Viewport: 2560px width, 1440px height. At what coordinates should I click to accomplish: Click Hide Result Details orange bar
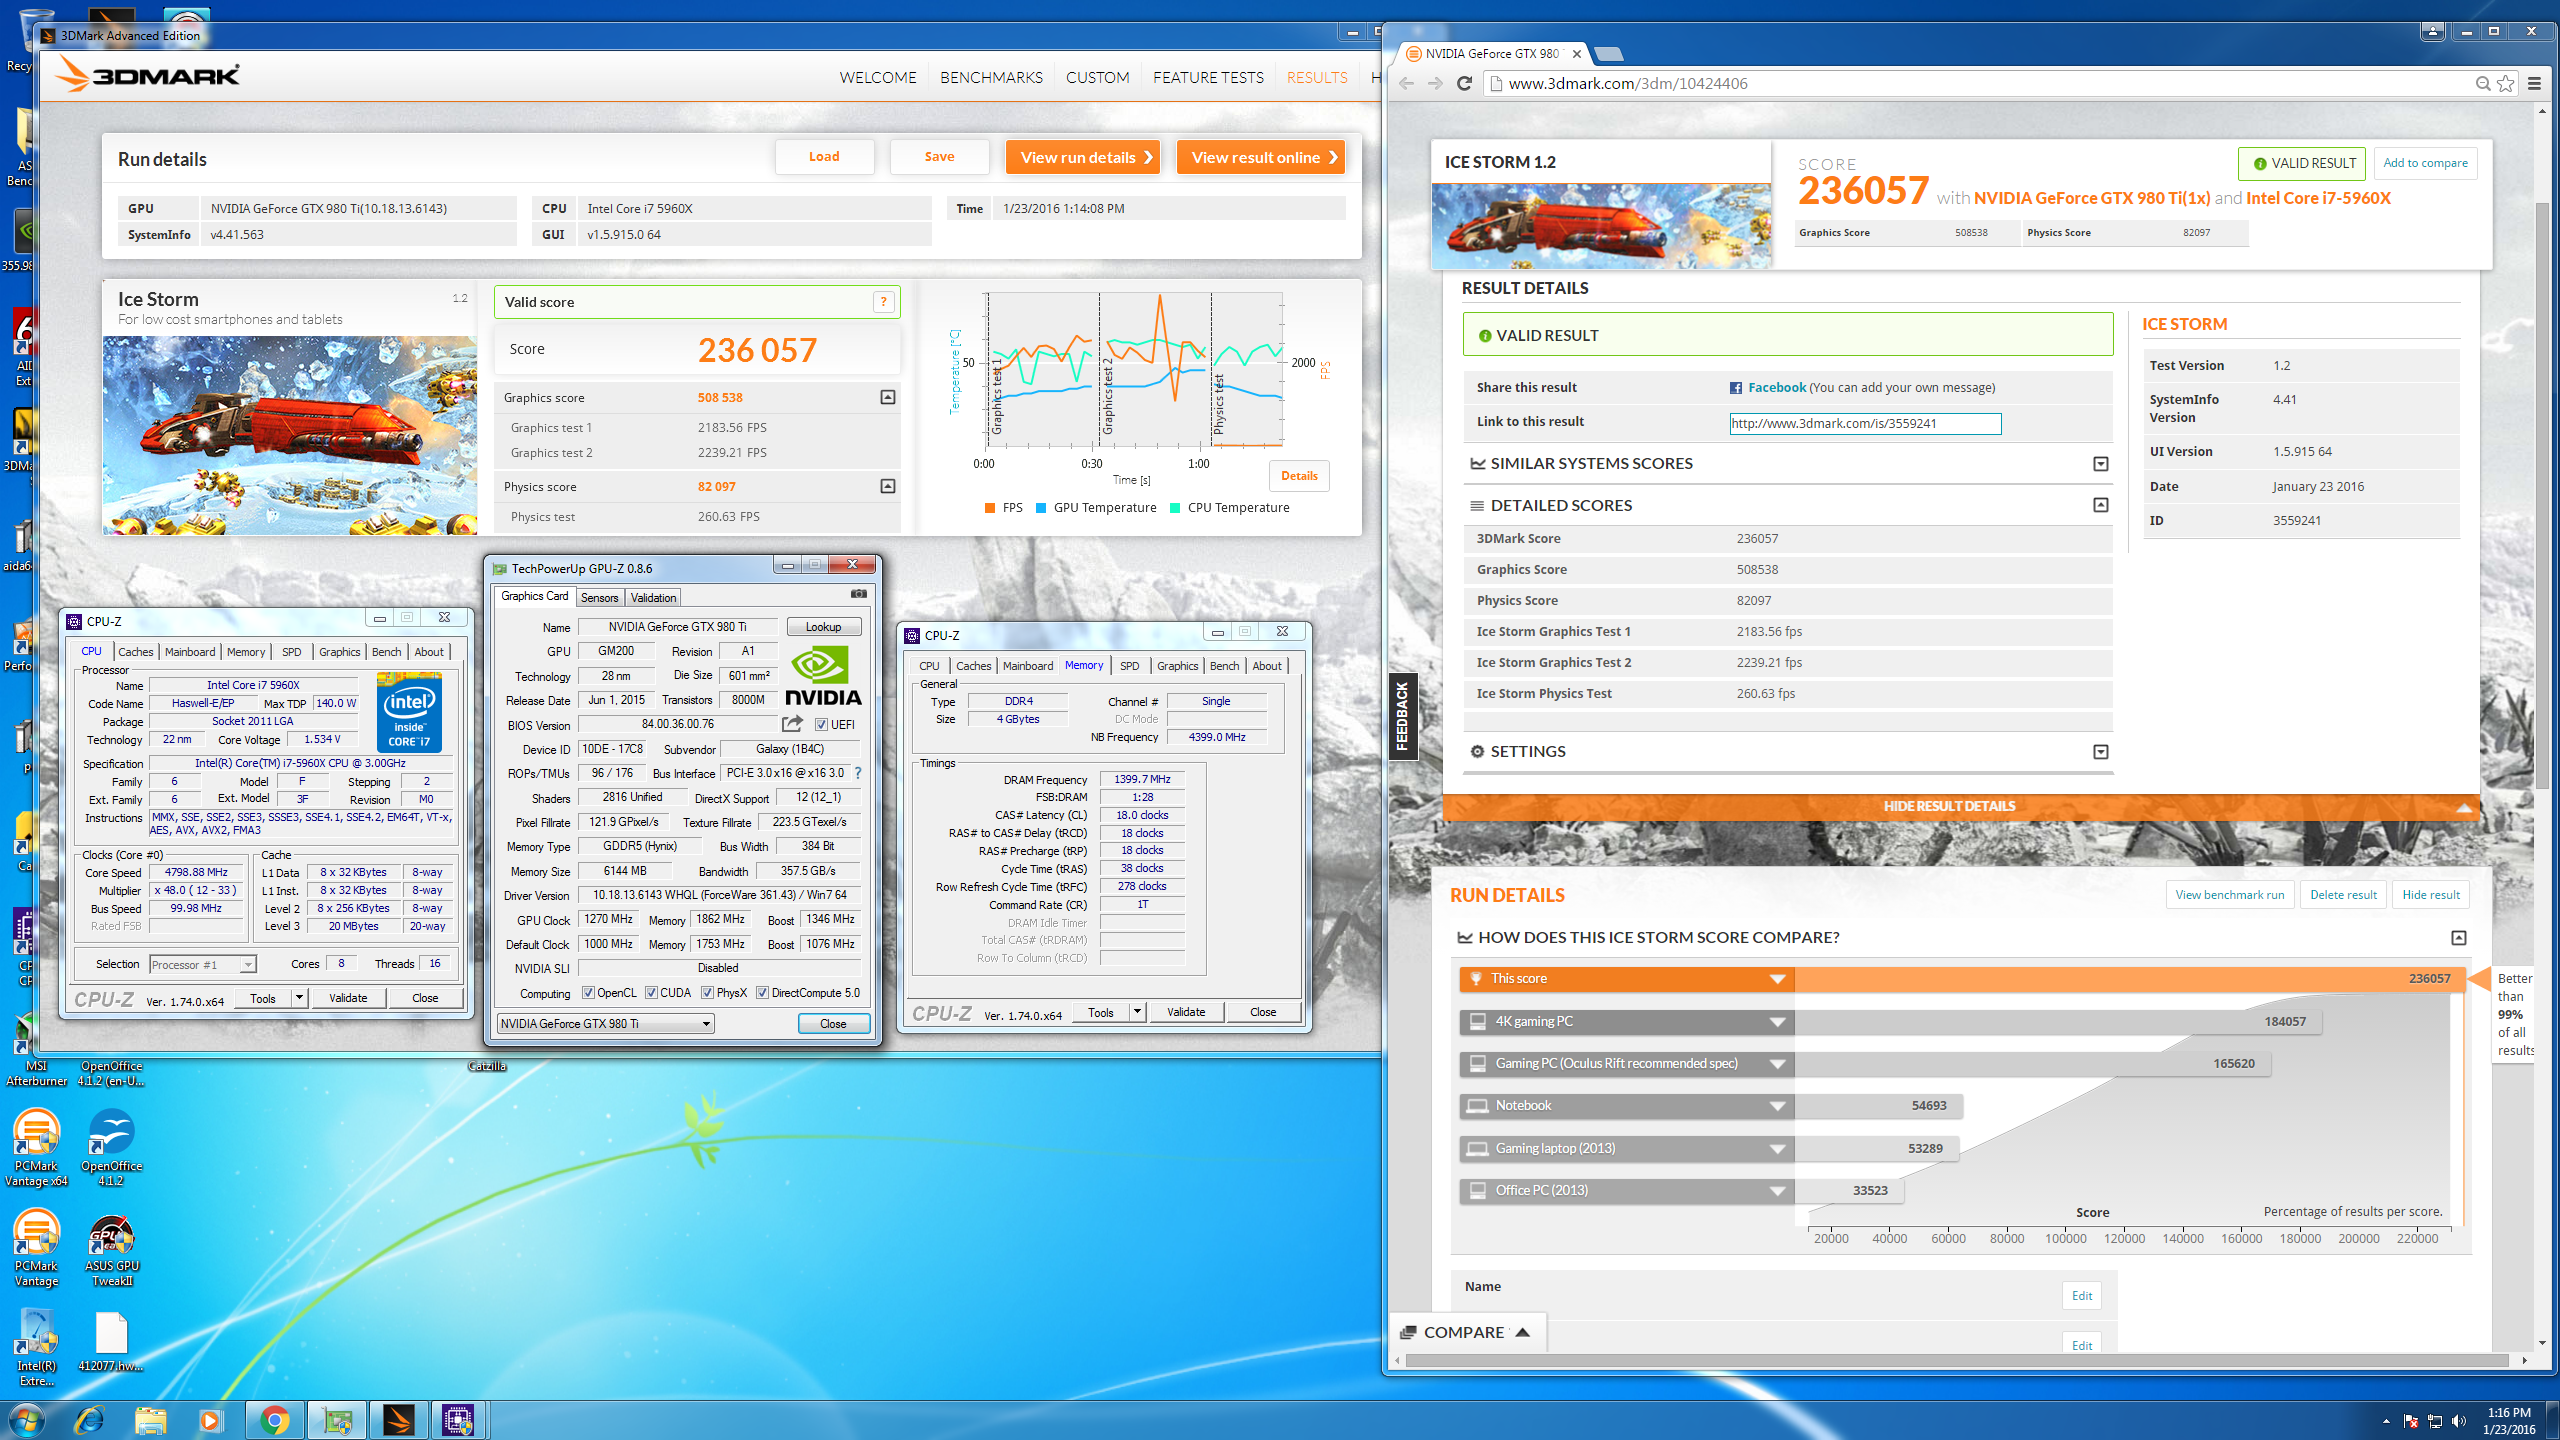pyautogui.click(x=1959, y=807)
